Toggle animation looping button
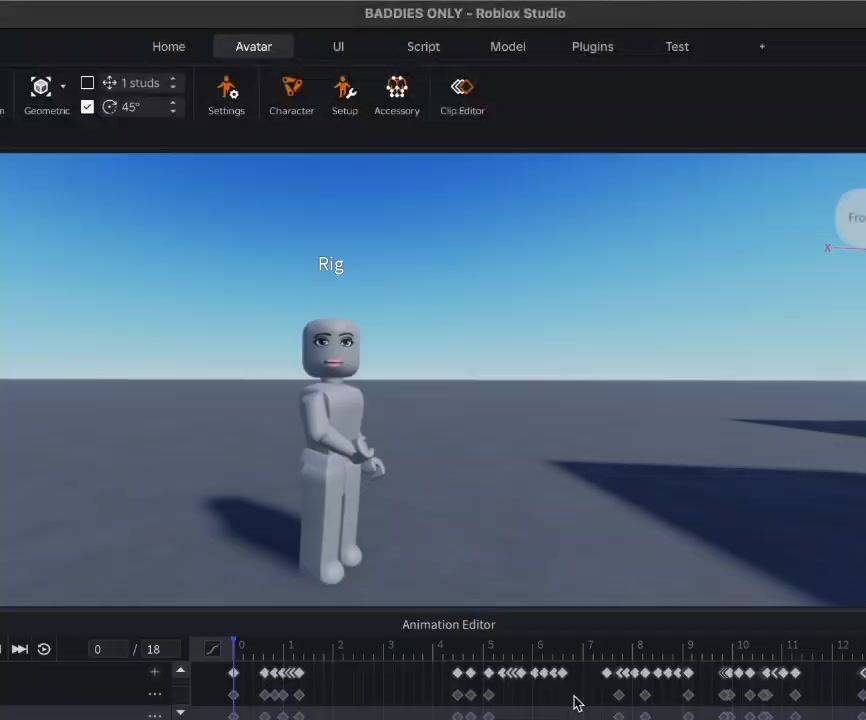 tap(44, 649)
